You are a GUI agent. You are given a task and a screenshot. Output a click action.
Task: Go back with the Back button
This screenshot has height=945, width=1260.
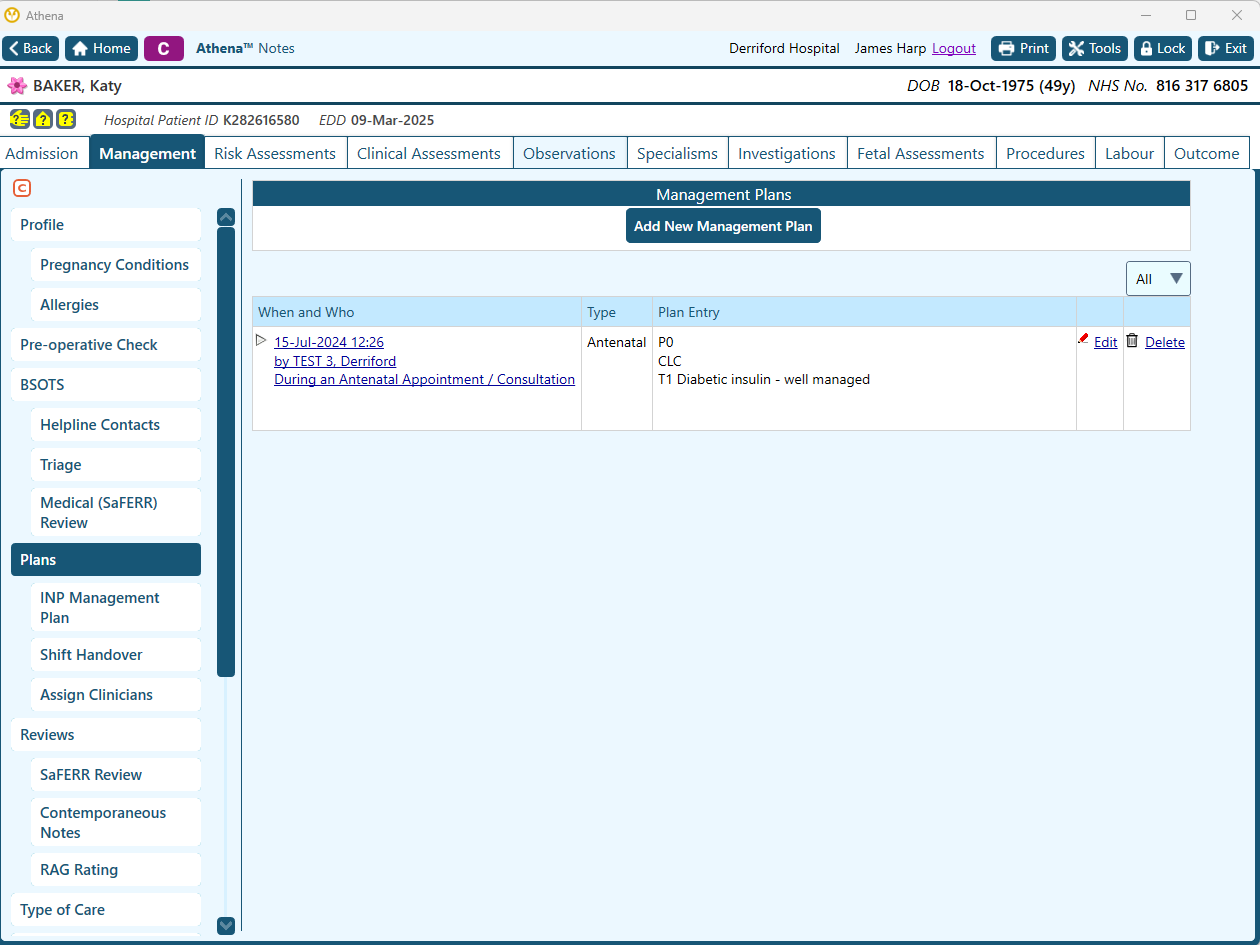click(31, 48)
